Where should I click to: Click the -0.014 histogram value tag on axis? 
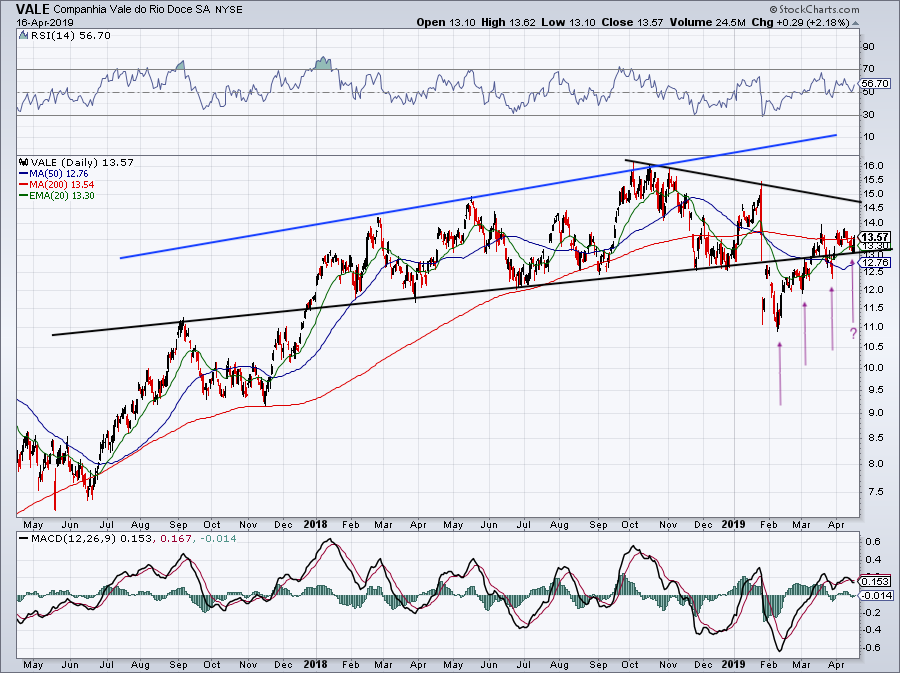coord(876,596)
